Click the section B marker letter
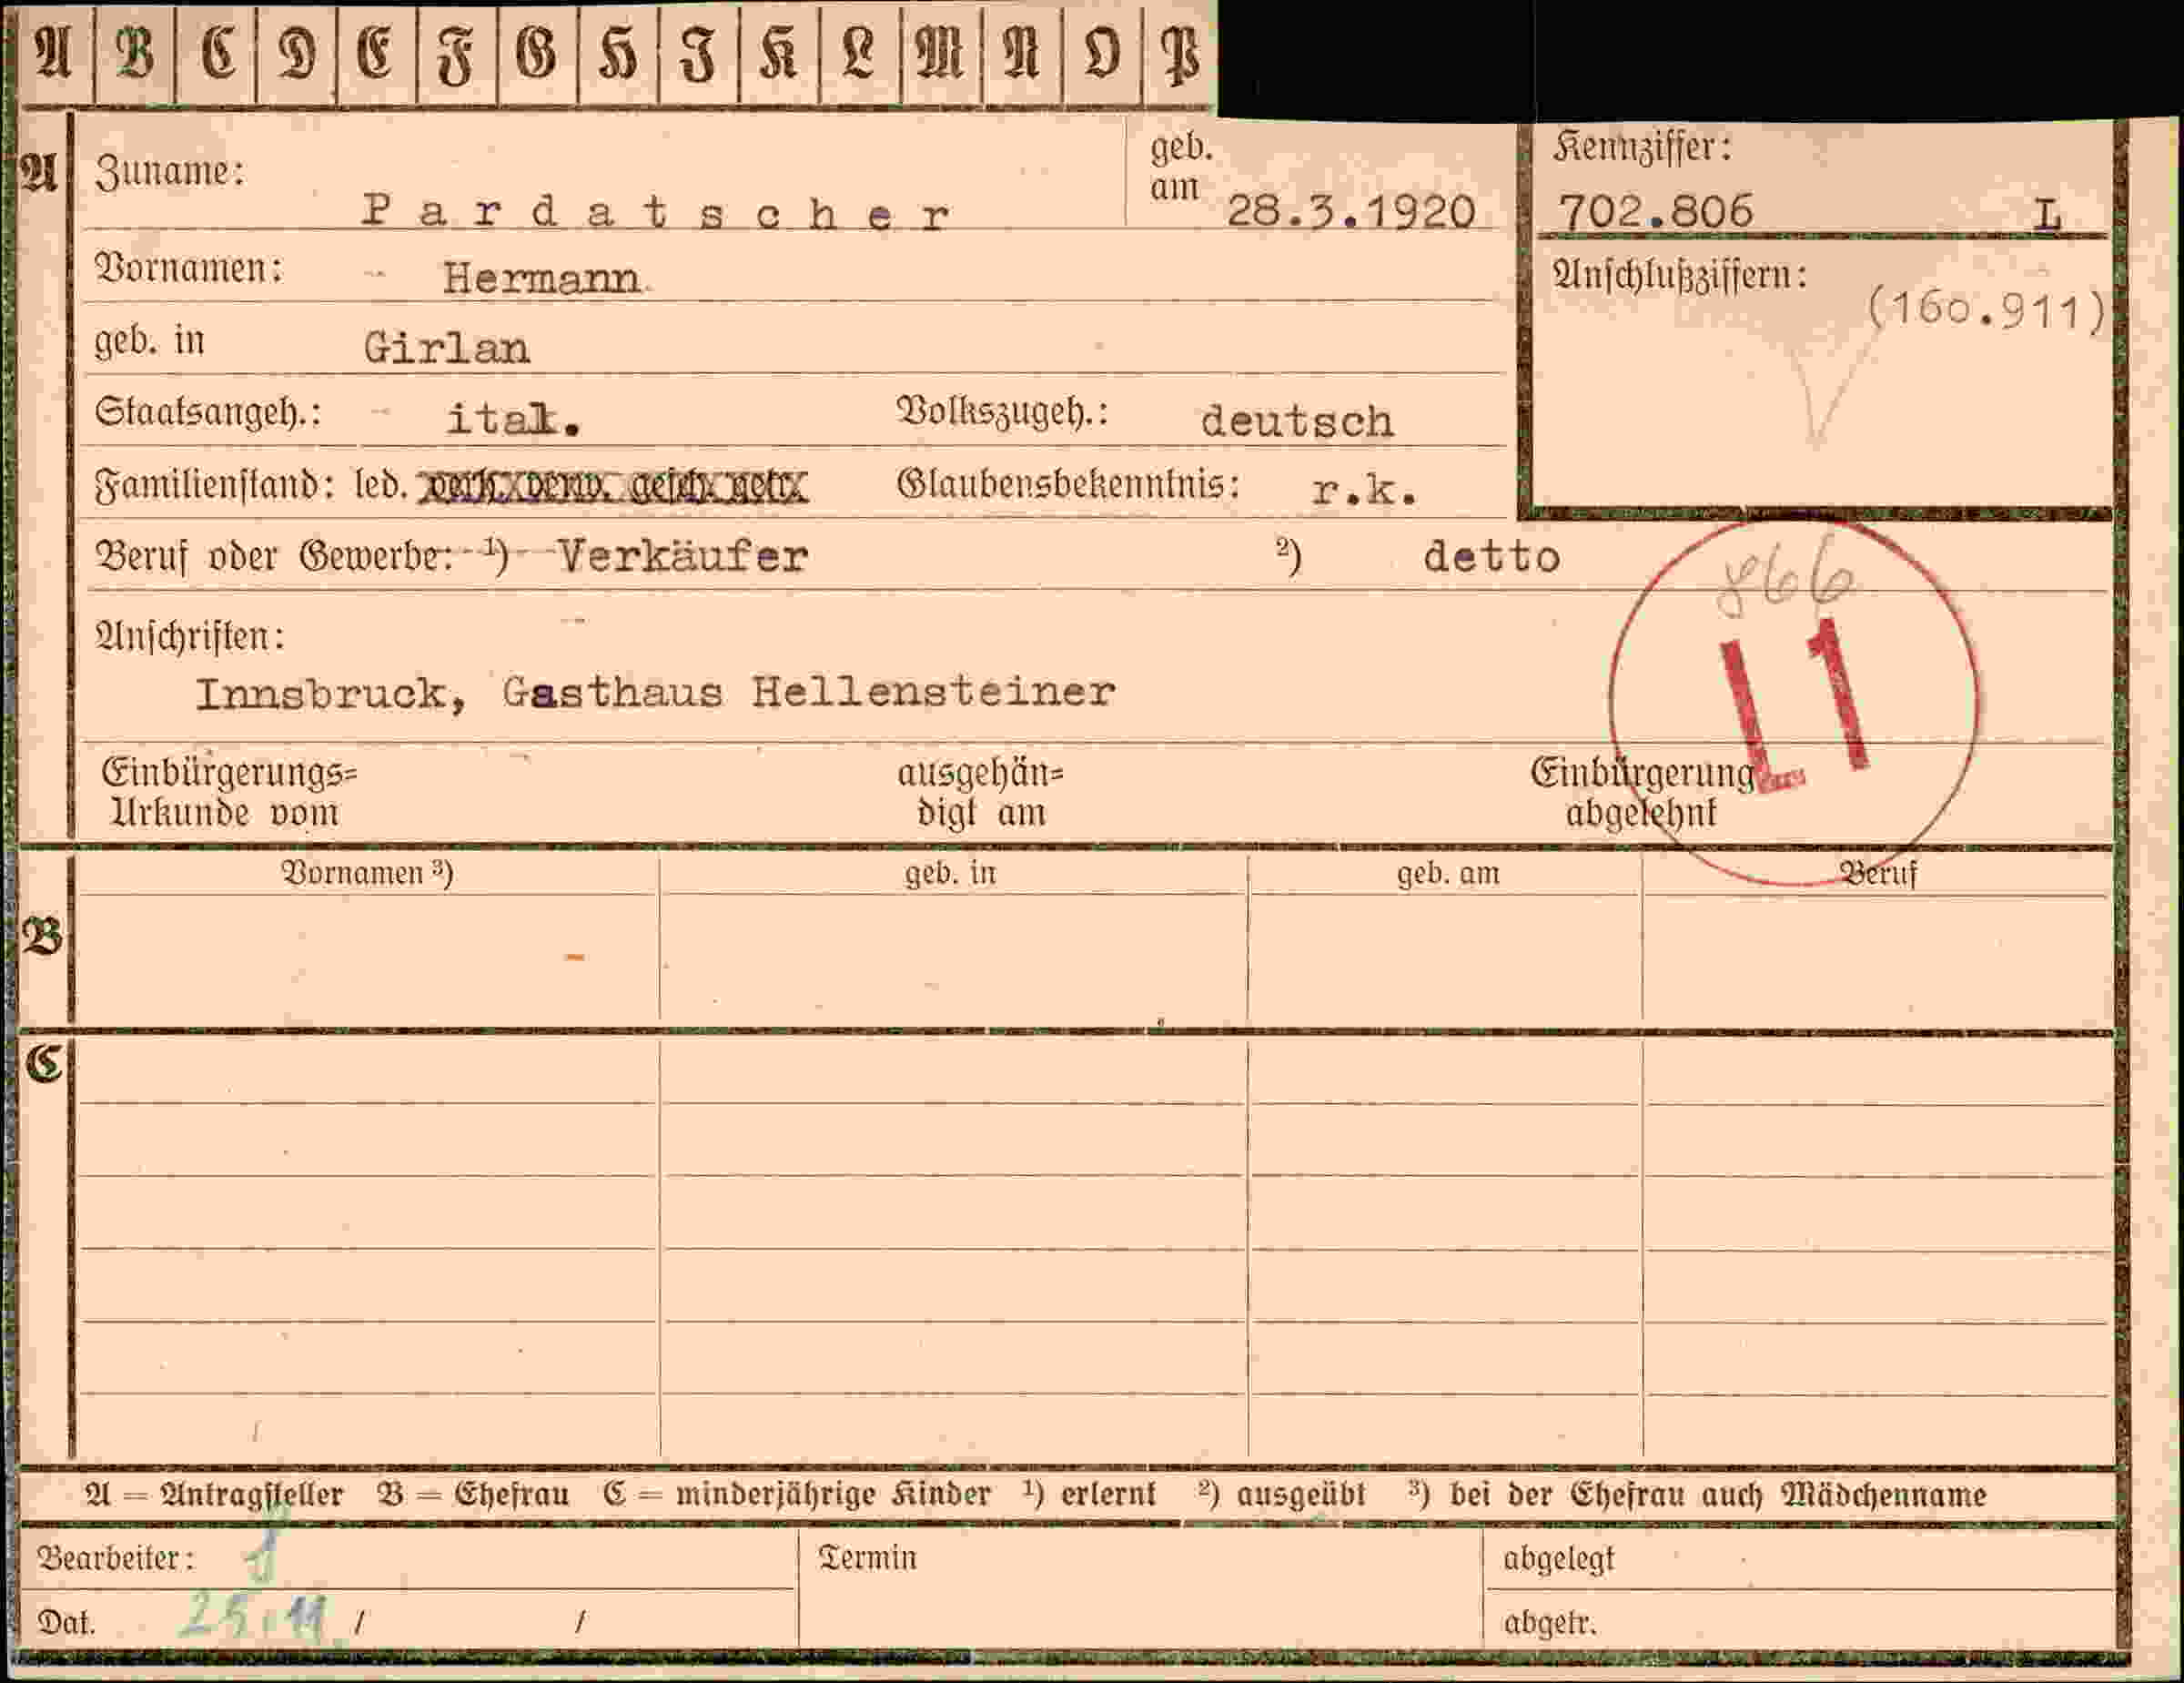 (x=43, y=937)
